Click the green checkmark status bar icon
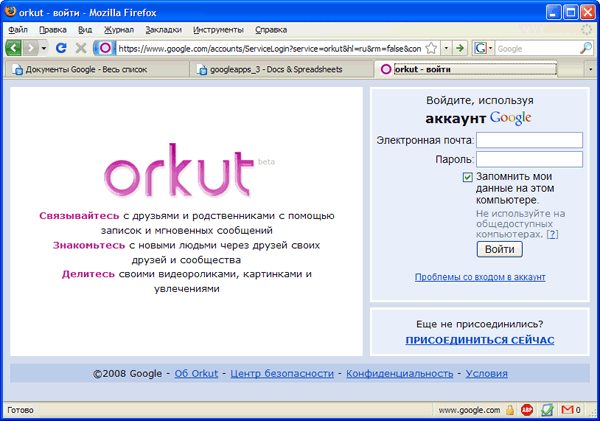 pyautogui.click(x=547, y=410)
